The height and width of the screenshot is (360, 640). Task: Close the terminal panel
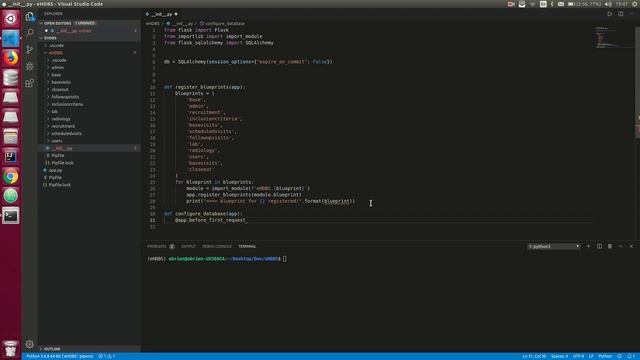[631, 246]
